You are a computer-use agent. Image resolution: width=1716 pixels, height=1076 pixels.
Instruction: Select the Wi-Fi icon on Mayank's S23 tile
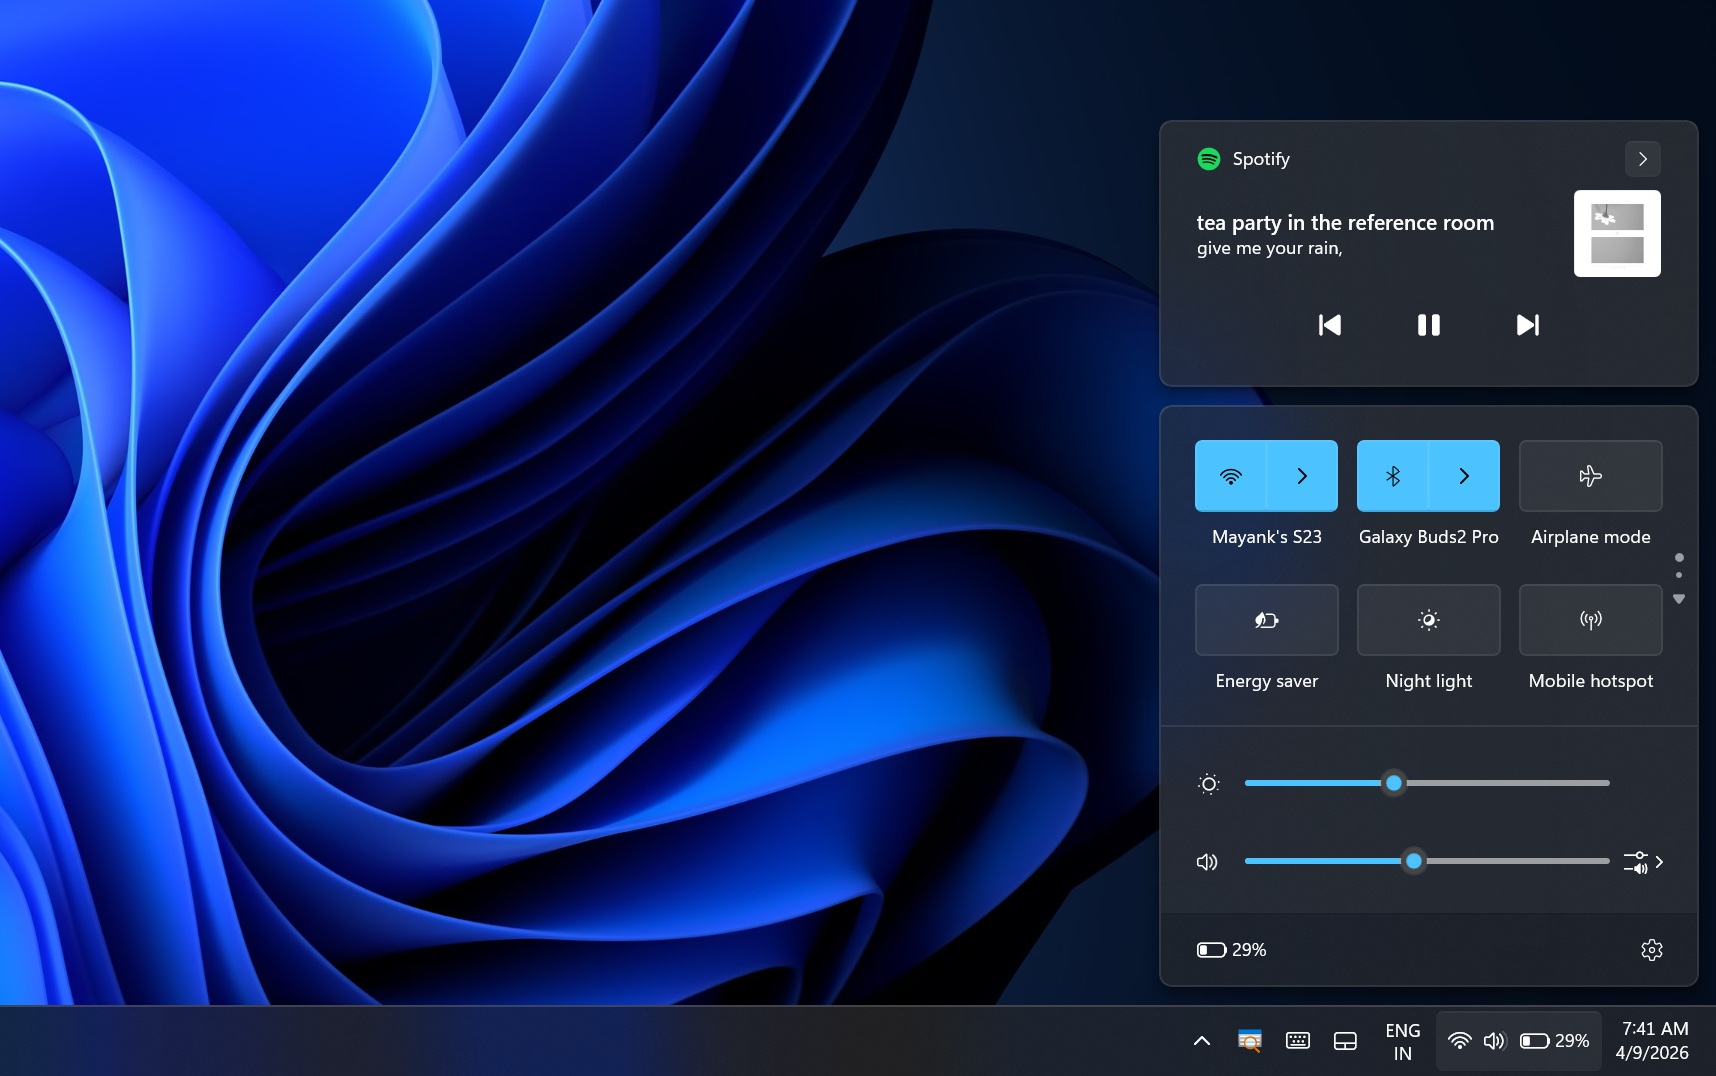click(1231, 476)
